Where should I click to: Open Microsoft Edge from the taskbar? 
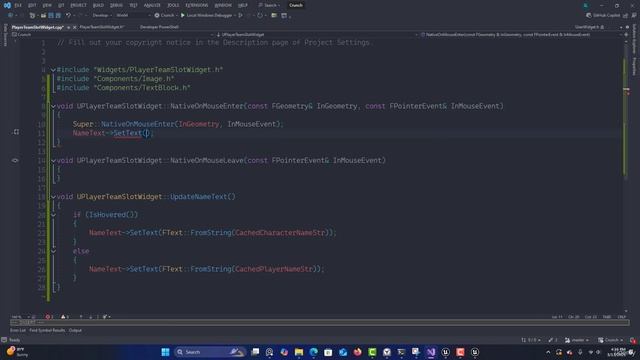coord(313,352)
